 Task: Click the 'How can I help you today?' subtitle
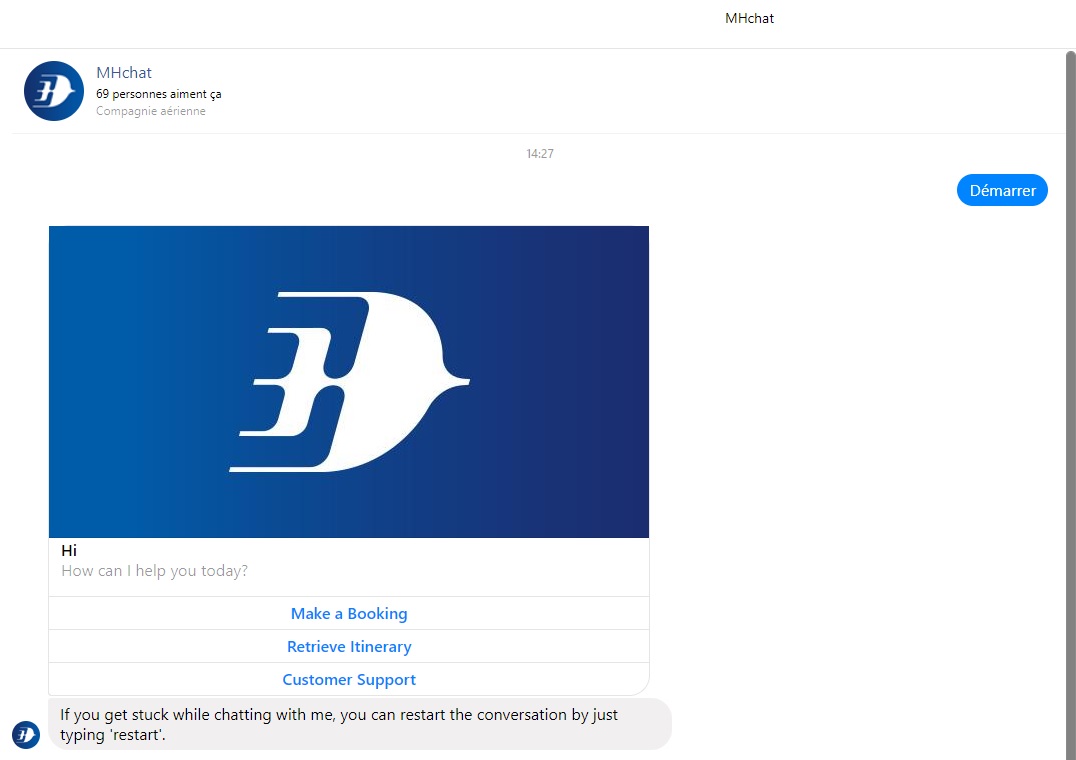pos(155,571)
